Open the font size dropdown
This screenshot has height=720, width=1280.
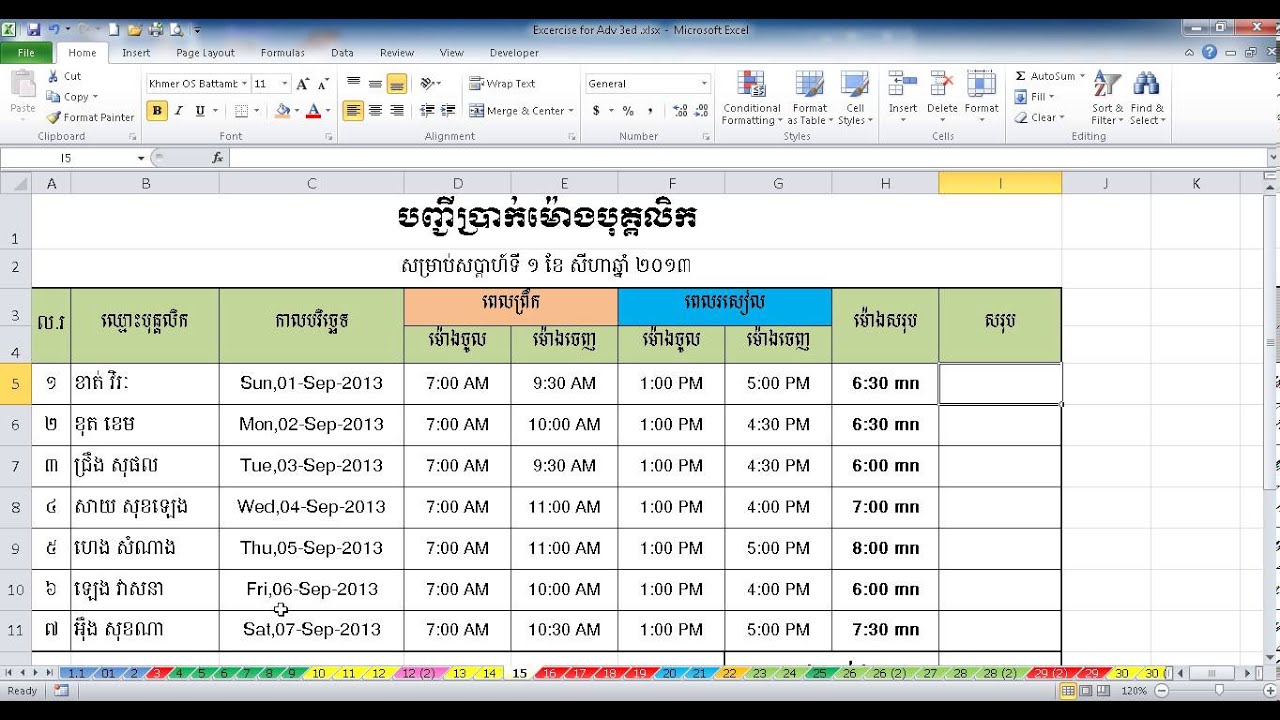[x=285, y=84]
